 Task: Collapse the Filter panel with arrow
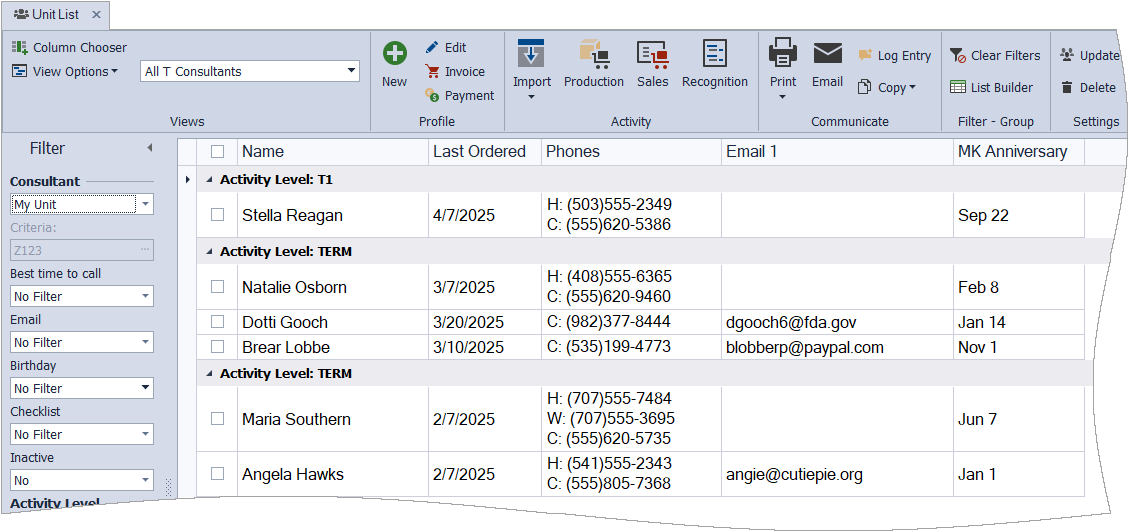tap(150, 148)
